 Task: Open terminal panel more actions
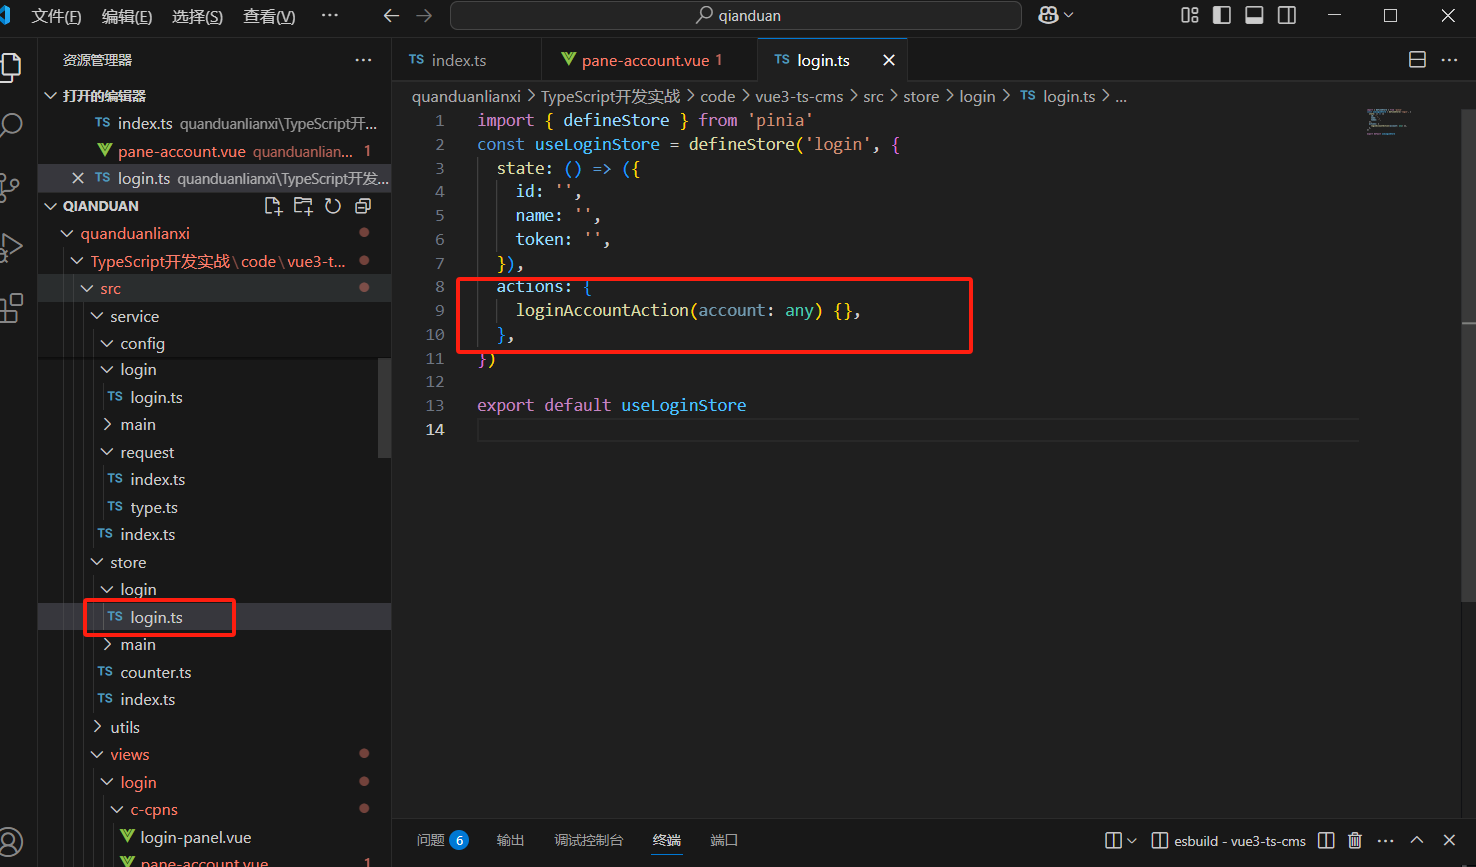point(1385,840)
